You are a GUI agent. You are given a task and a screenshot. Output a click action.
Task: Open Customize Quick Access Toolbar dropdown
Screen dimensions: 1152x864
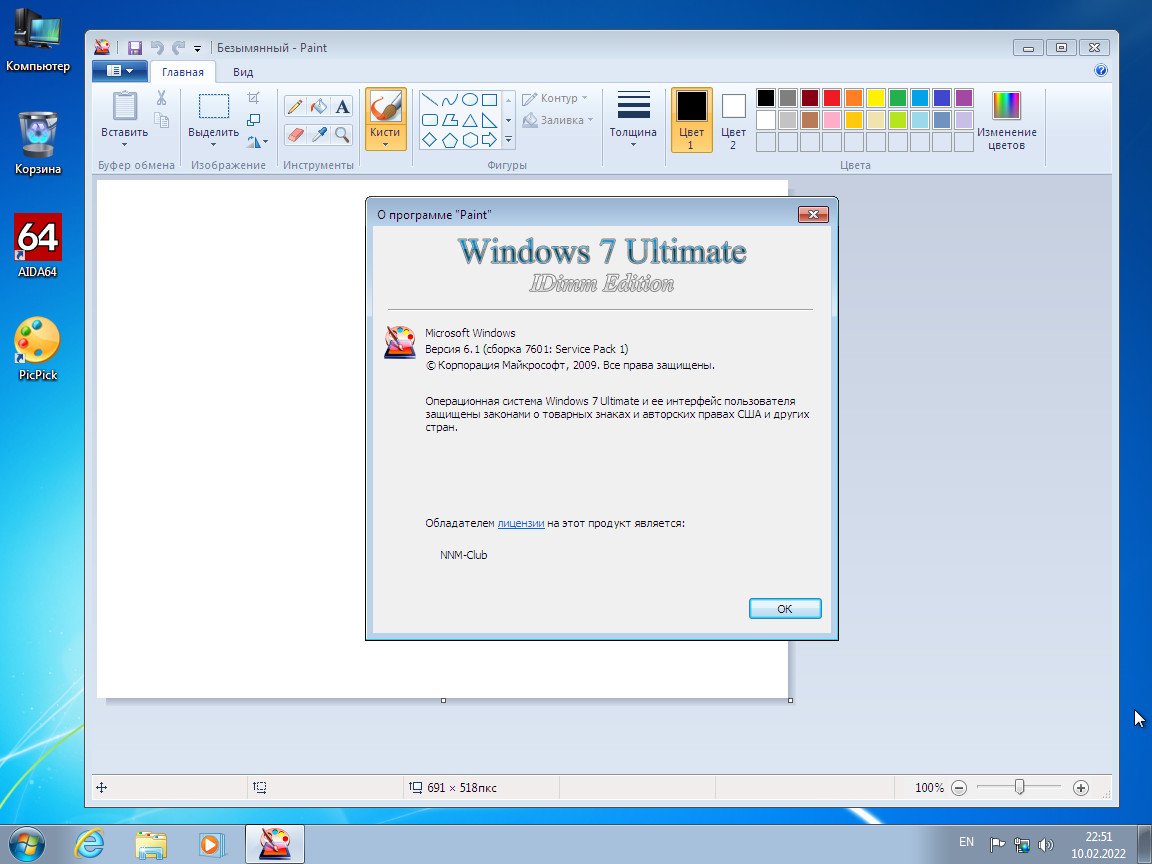(197, 48)
